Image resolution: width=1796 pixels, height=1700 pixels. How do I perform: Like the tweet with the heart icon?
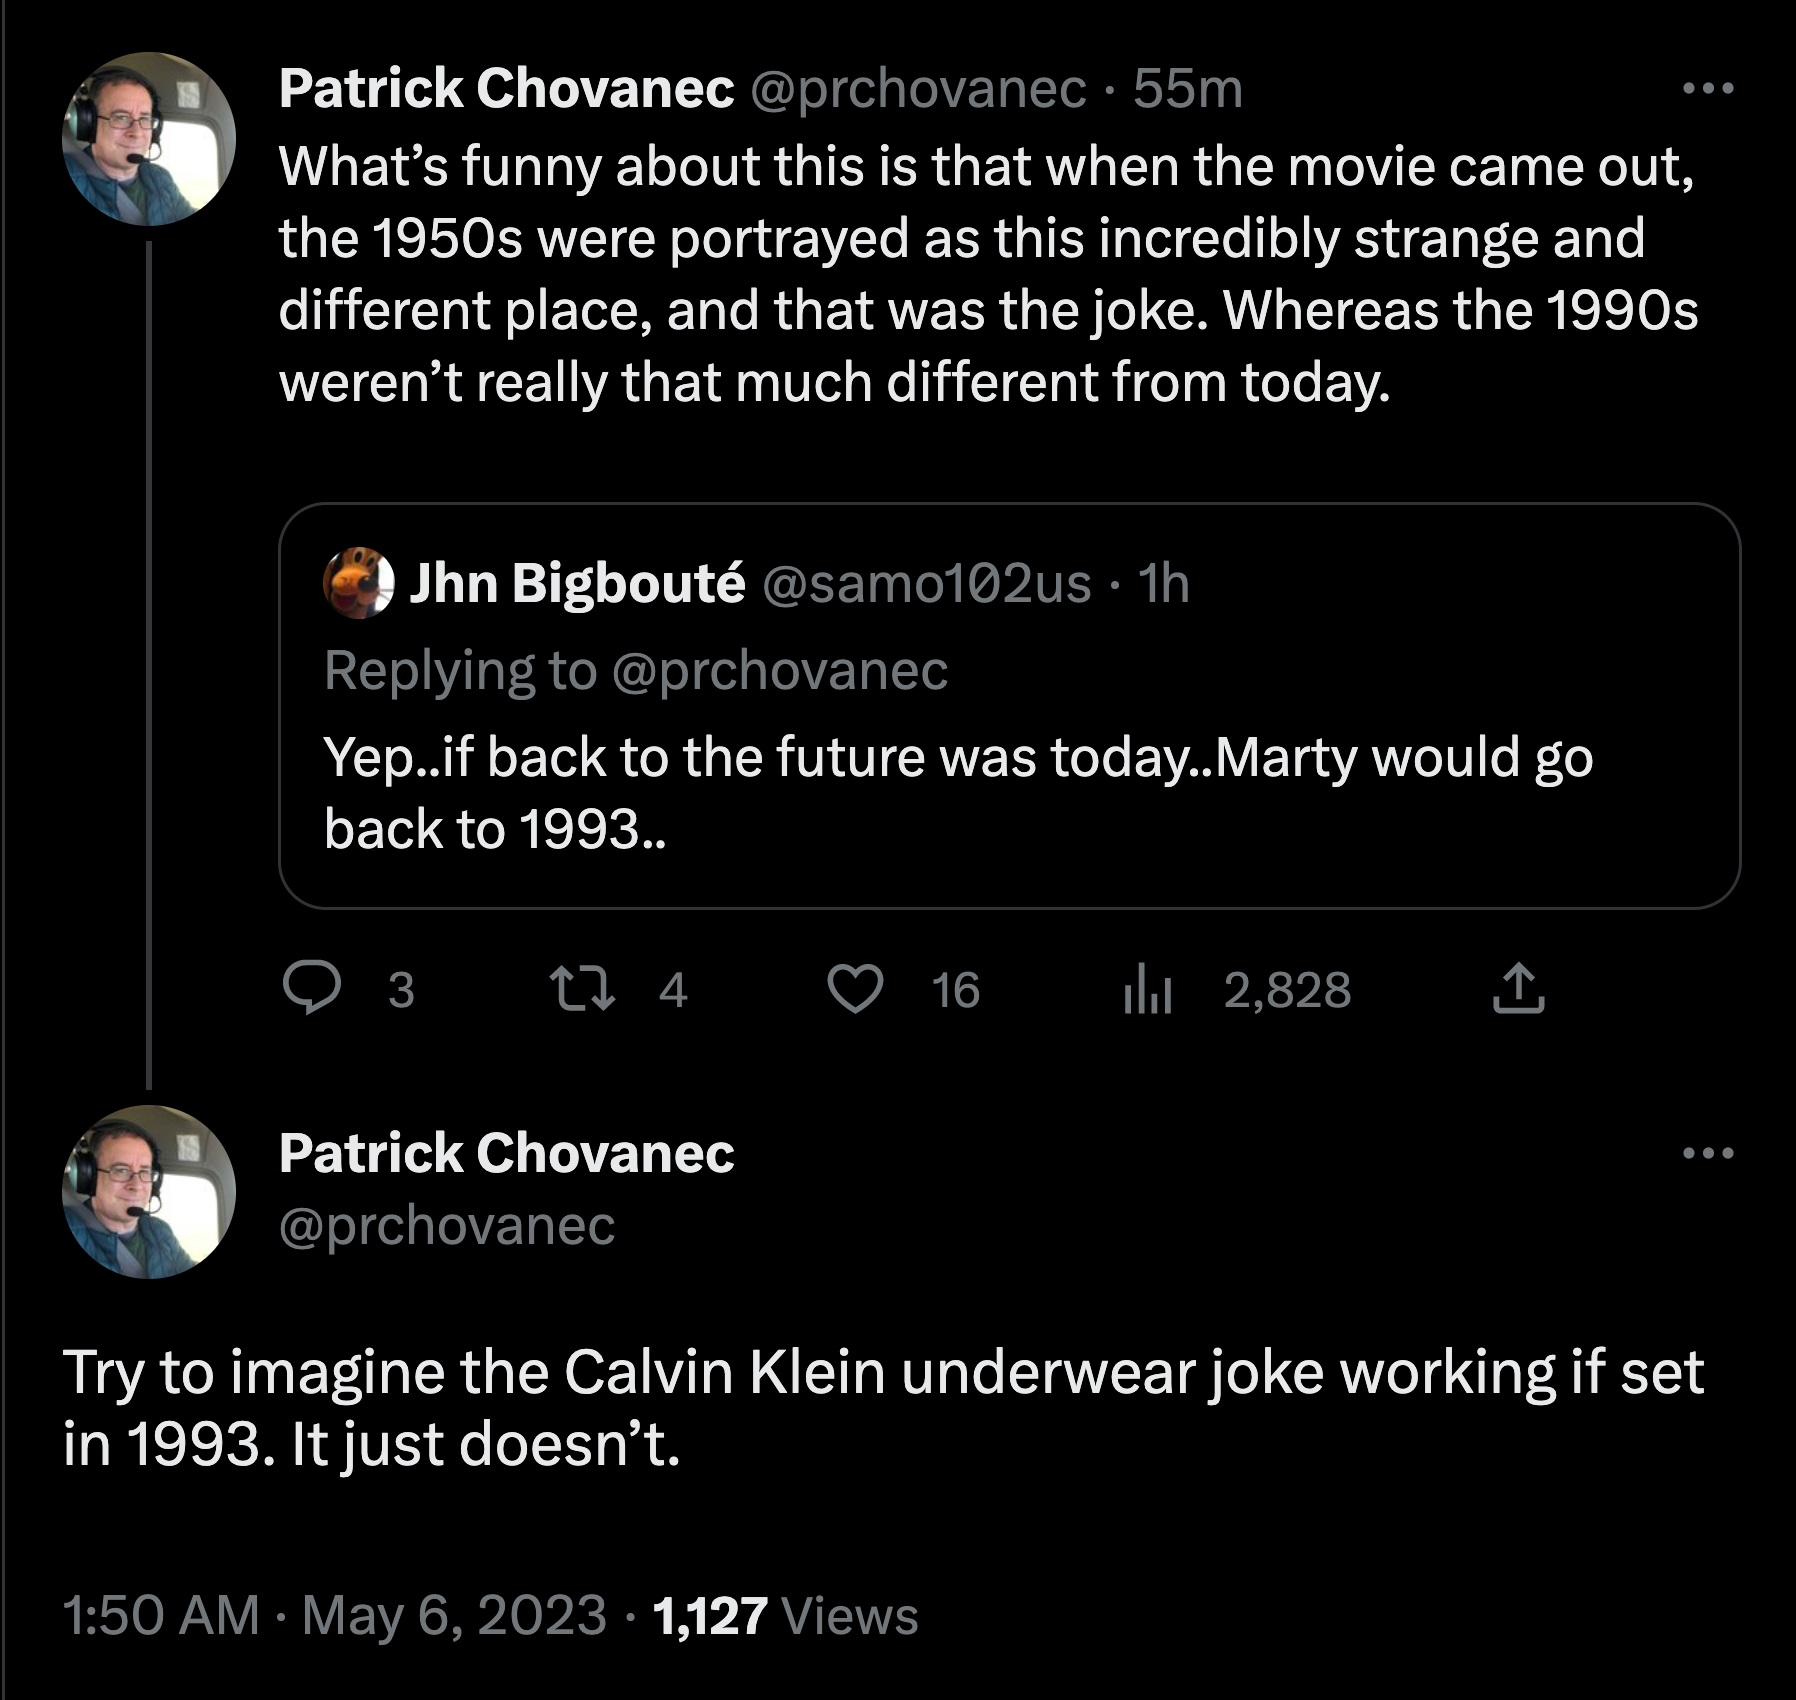click(856, 989)
